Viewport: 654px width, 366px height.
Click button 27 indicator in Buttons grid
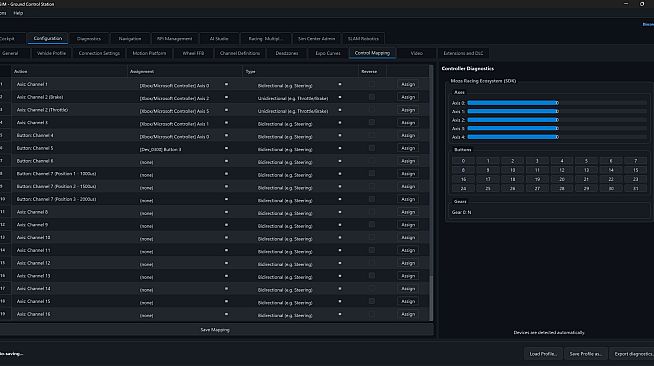(x=537, y=188)
